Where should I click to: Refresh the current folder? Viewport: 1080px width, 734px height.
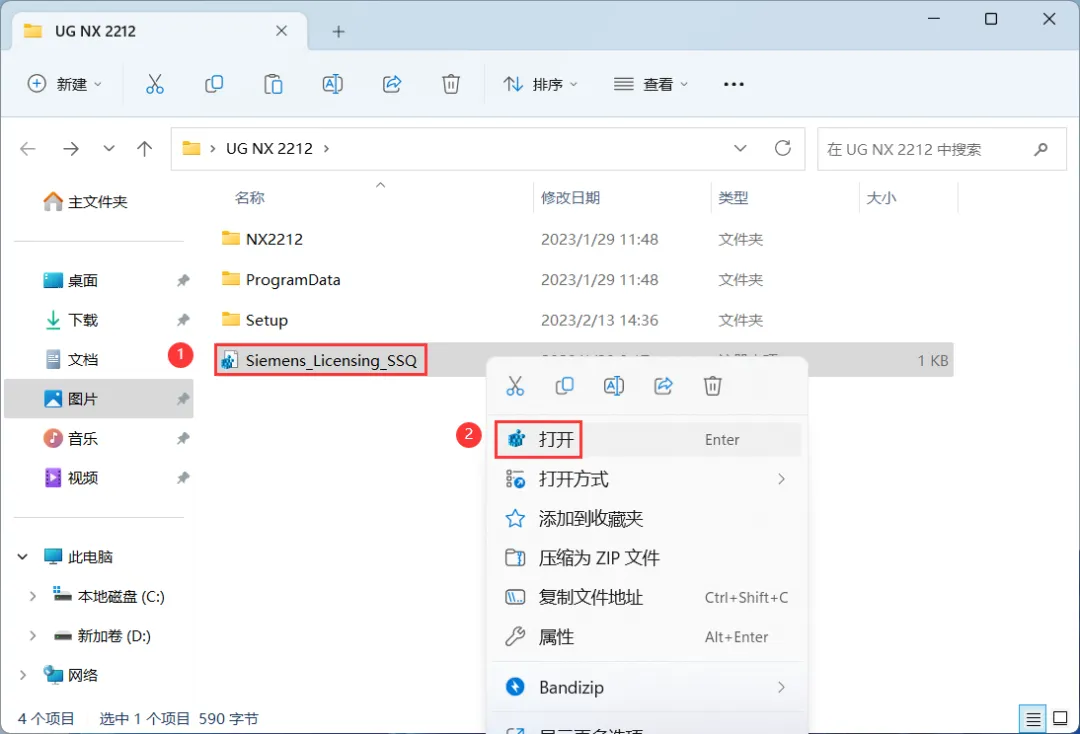click(x=782, y=148)
